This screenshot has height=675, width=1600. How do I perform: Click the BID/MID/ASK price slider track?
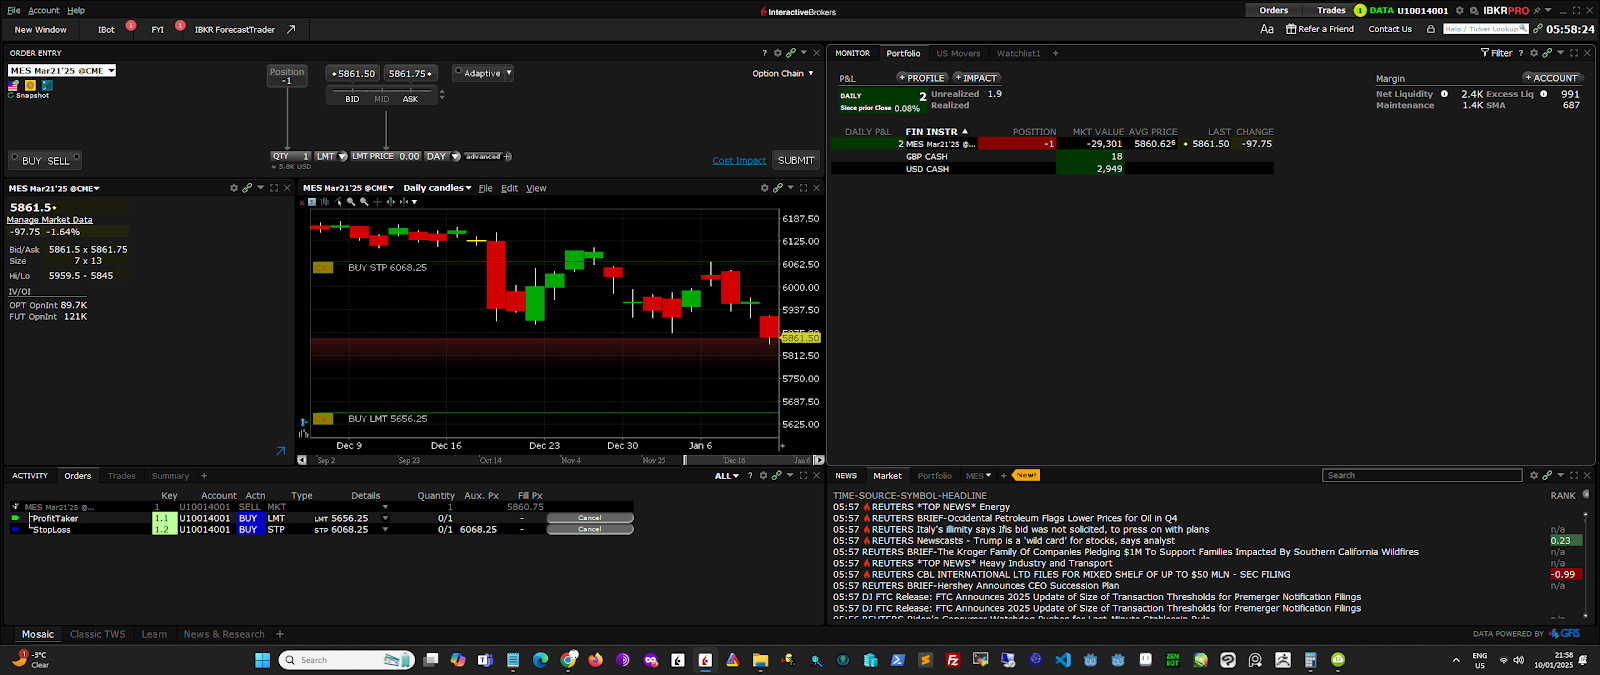(x=382, y=91)
